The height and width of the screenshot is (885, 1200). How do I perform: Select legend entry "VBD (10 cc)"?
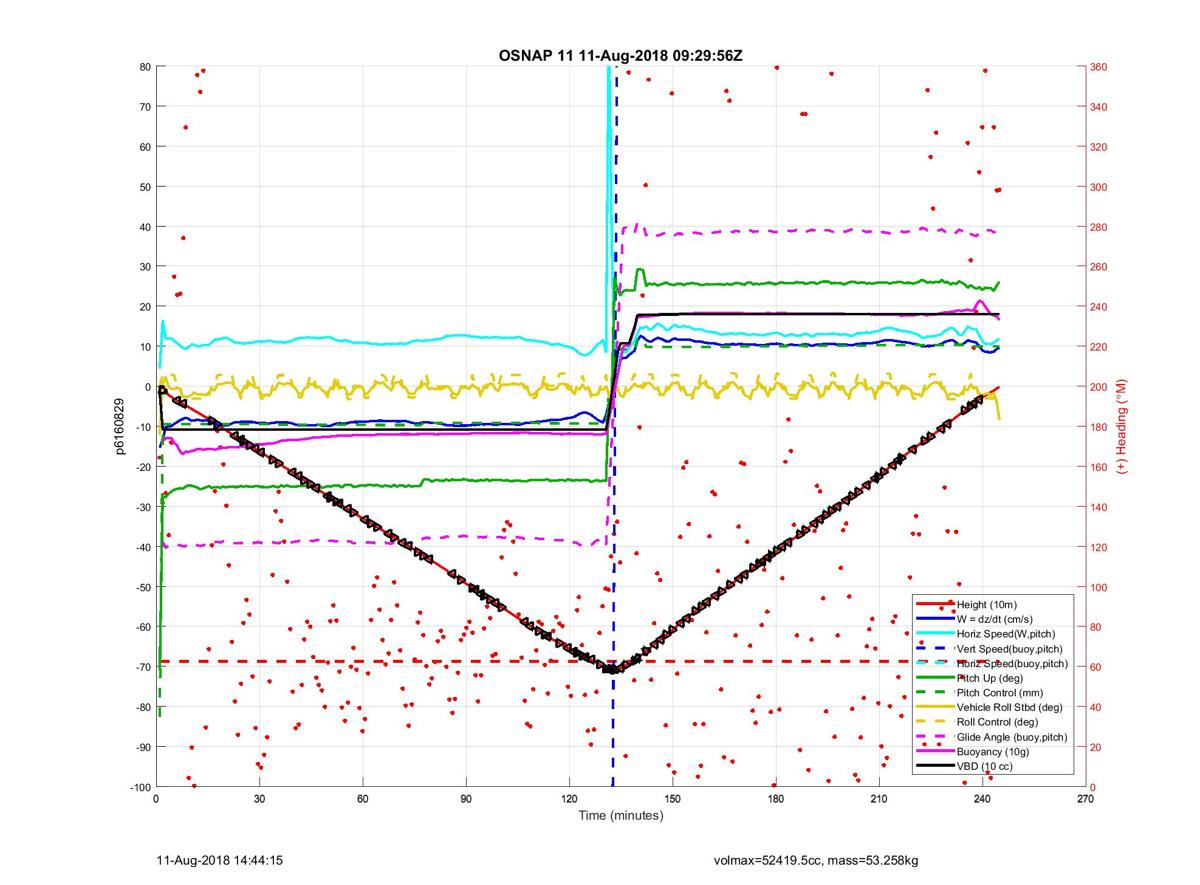[984, 766]
